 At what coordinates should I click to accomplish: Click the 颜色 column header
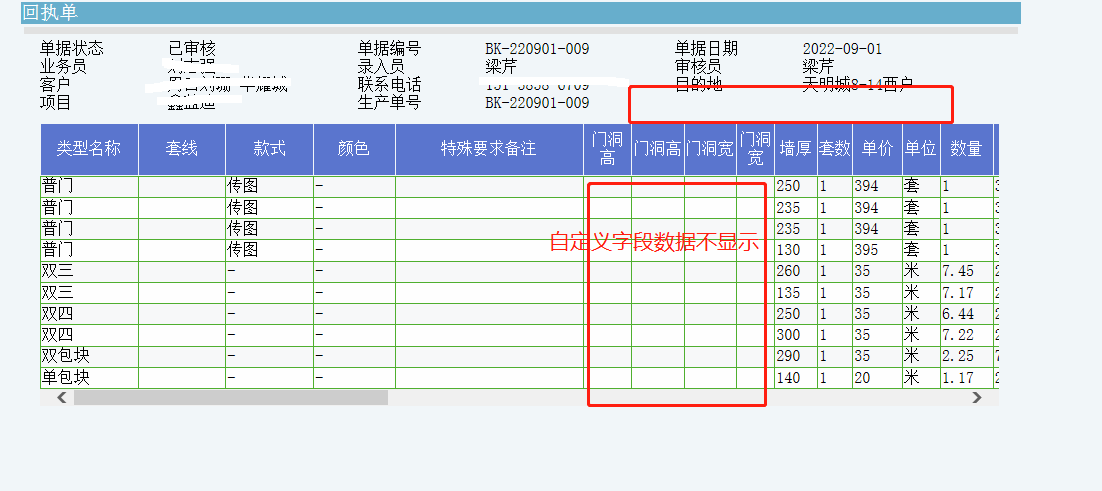(x=354, y=149)
